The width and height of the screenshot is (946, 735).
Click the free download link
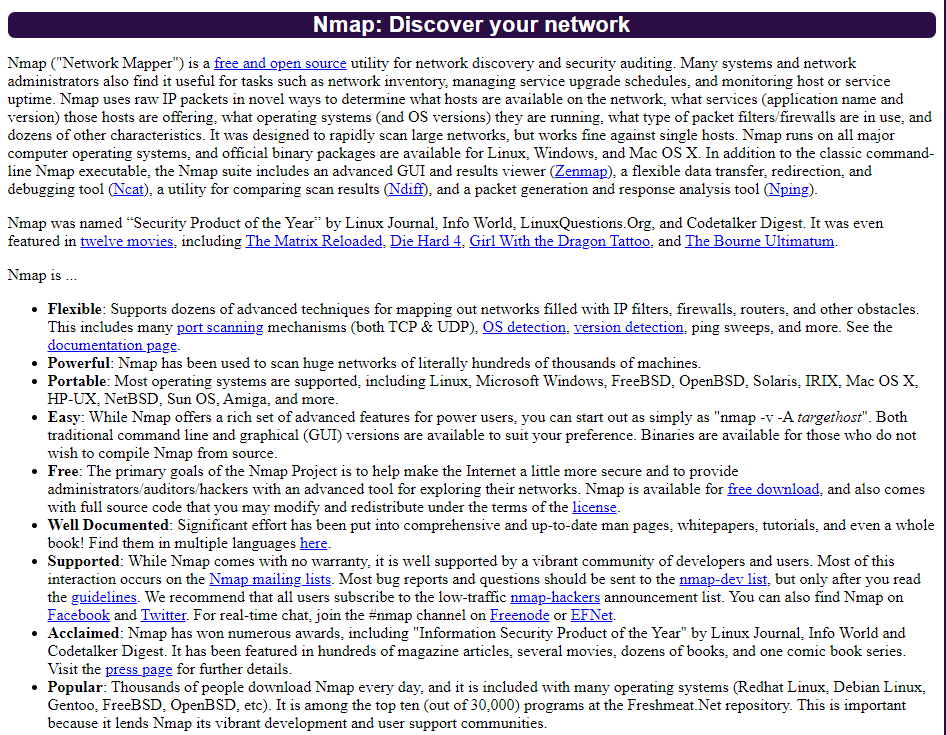pyautogui.click(x=773, y=489)
